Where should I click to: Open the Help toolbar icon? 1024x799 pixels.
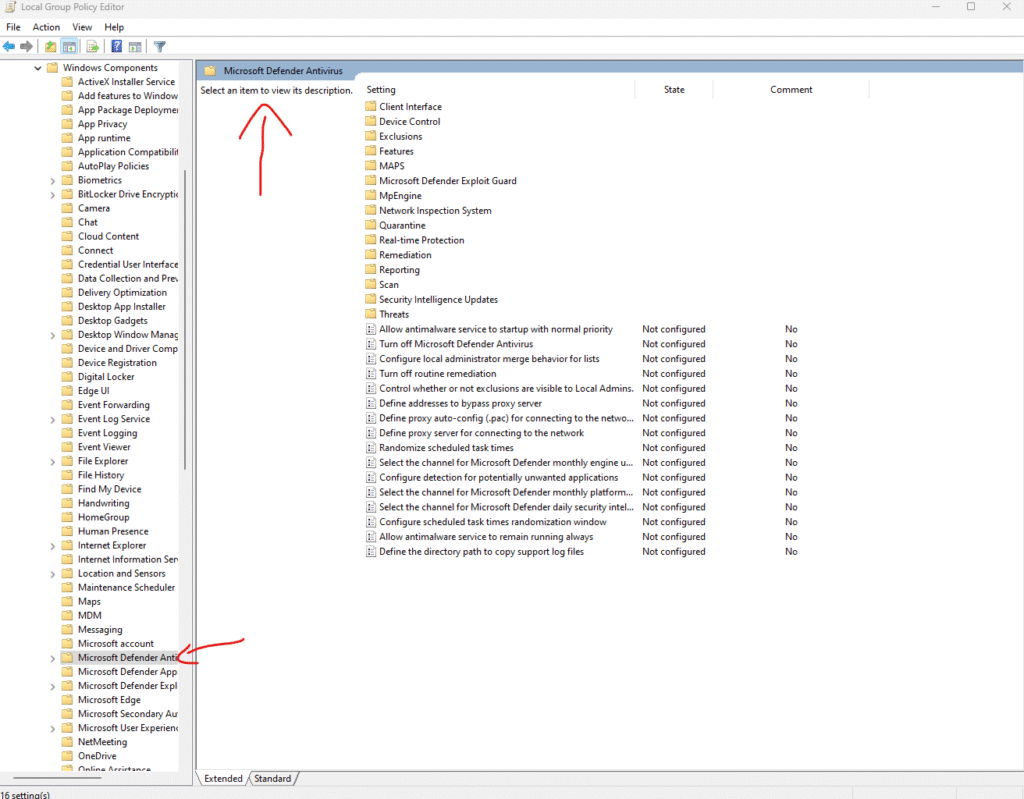[116, 46]
